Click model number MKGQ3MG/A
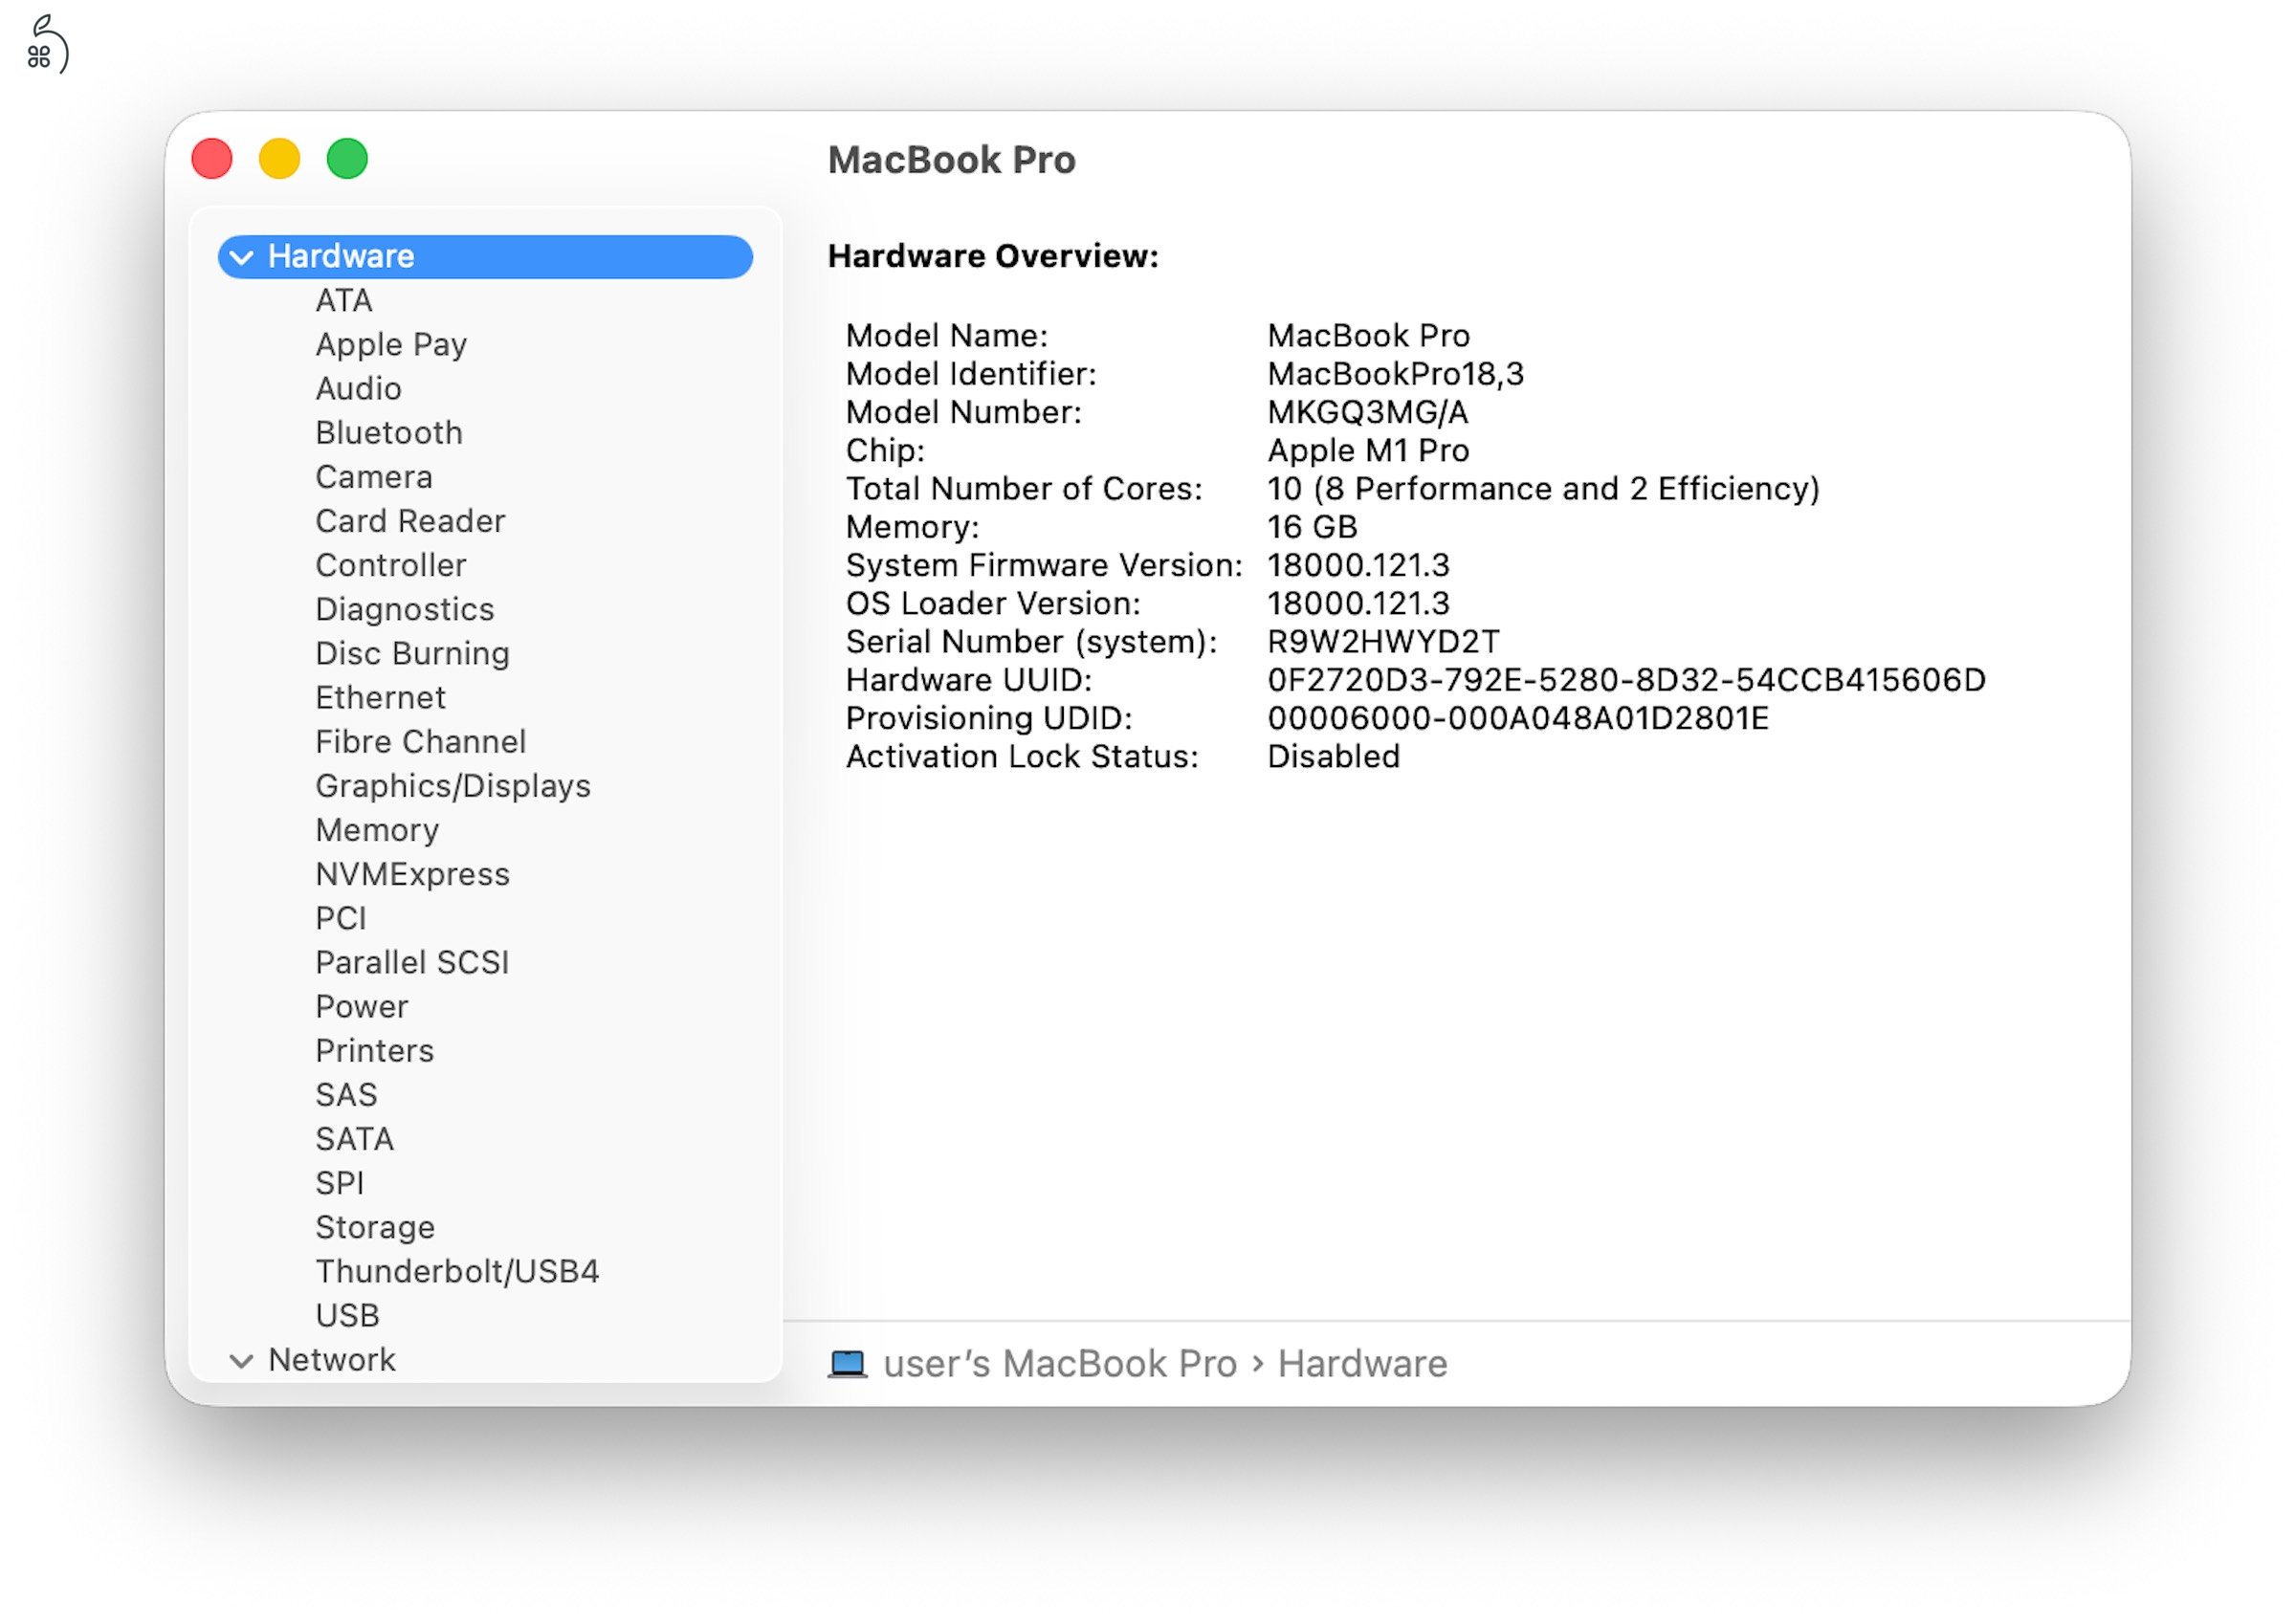The width and height of the screenshot is (2296, 1624). point(1368,412)
